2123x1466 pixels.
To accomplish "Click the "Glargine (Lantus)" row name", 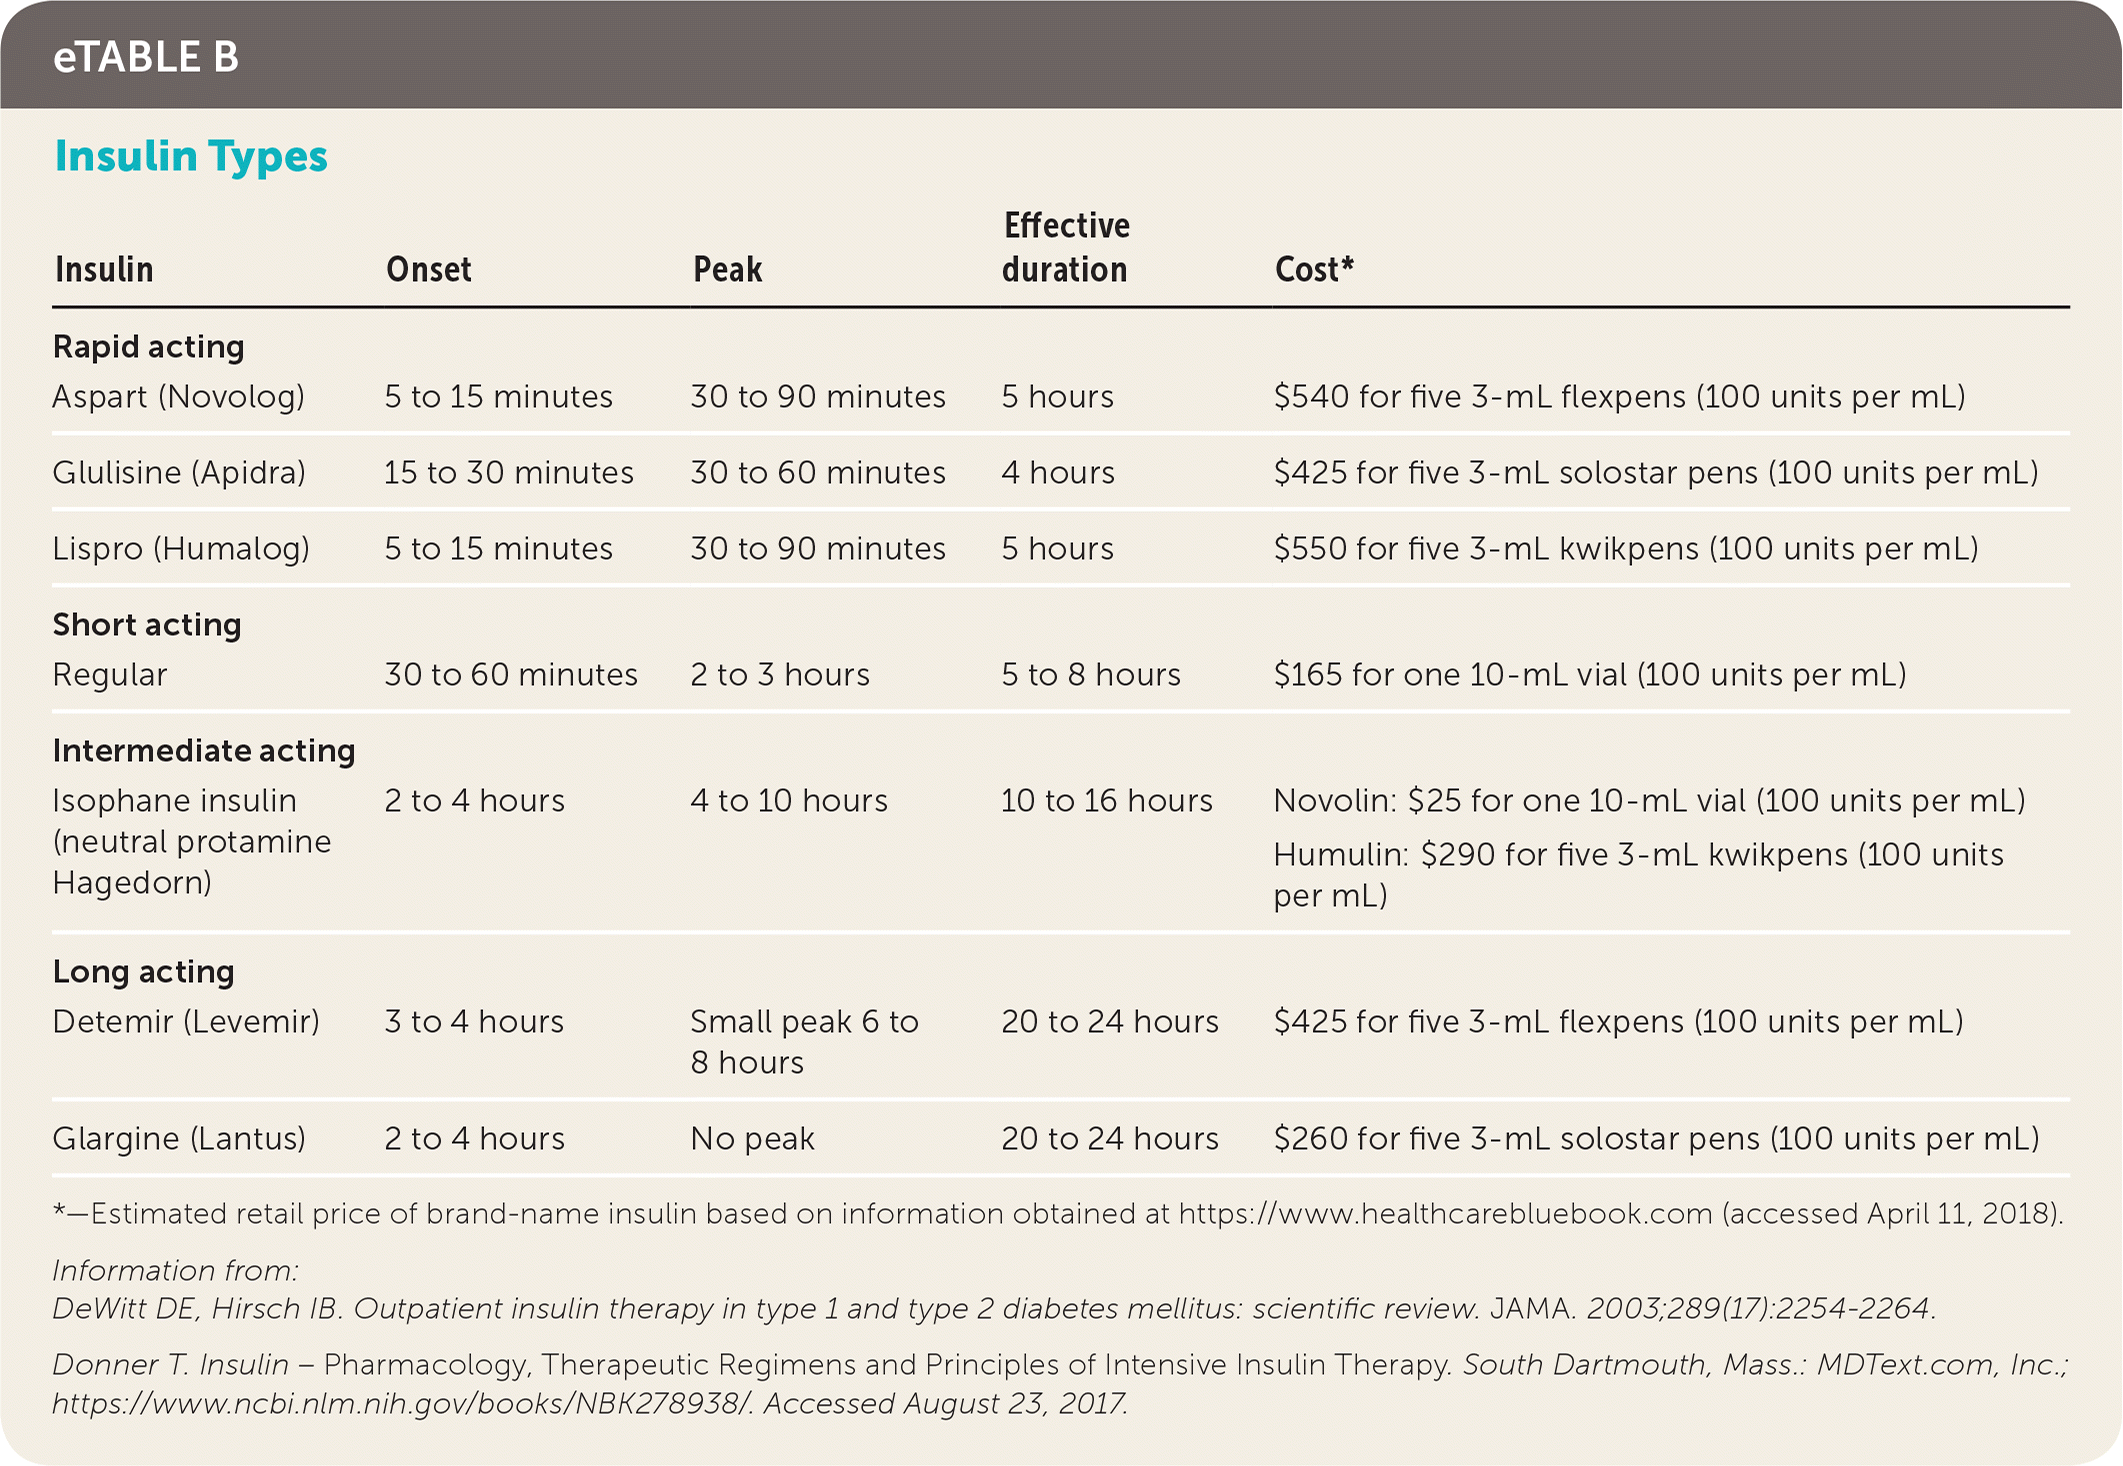I will [x=179, y=1139].
